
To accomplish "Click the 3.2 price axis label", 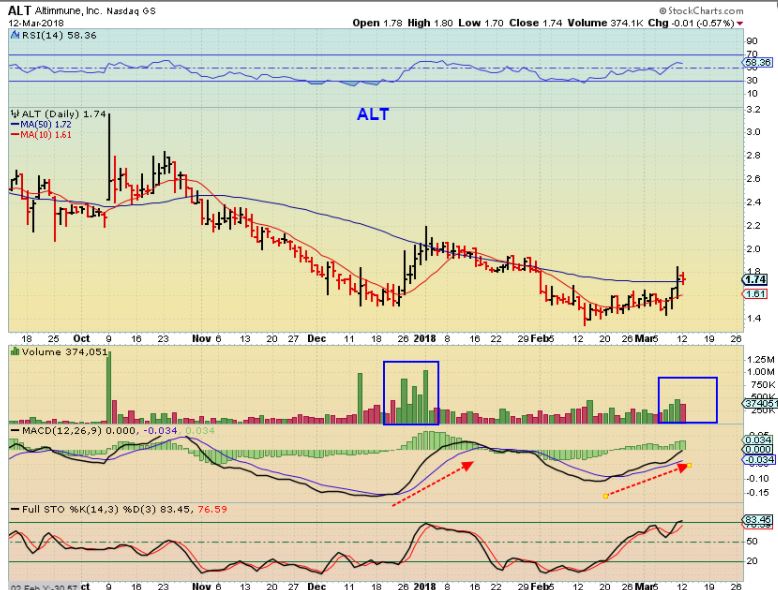I will click(753, 109).
